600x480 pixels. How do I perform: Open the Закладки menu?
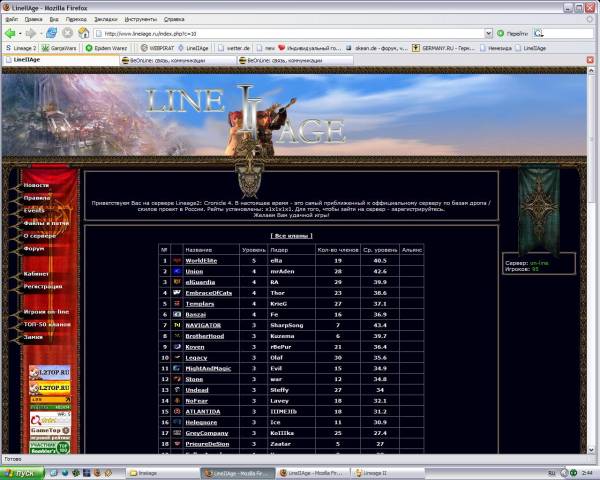click(106, 19)
